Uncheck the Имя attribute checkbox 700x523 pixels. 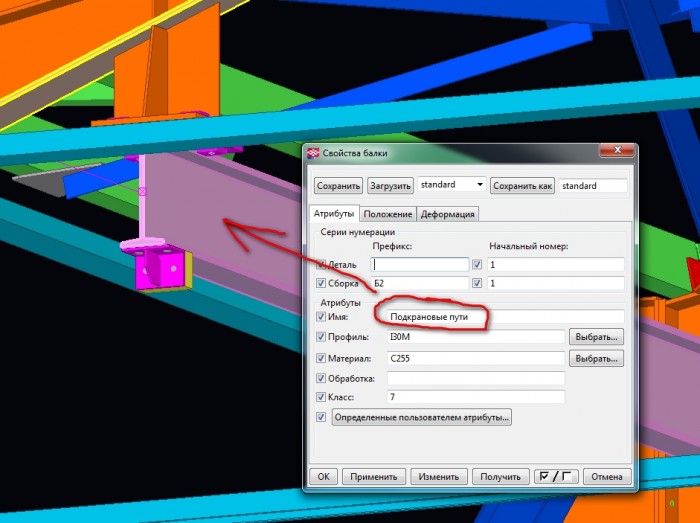click(x=321, y=316)
